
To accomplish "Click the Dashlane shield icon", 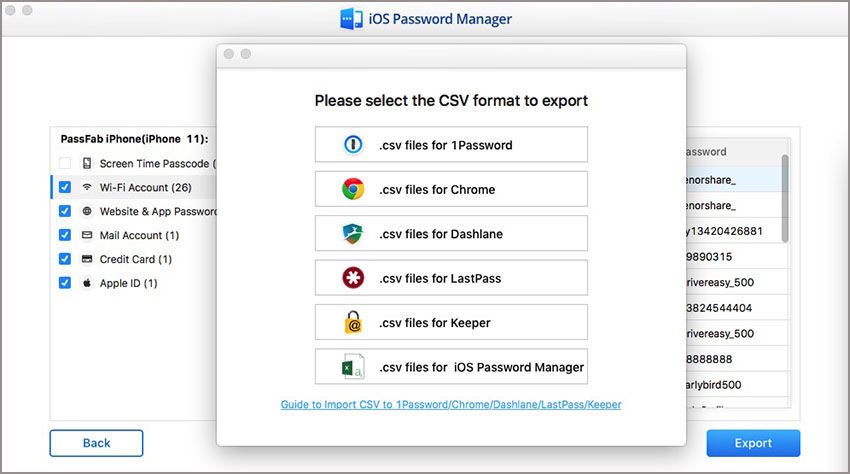I will [x=352, y=234].
